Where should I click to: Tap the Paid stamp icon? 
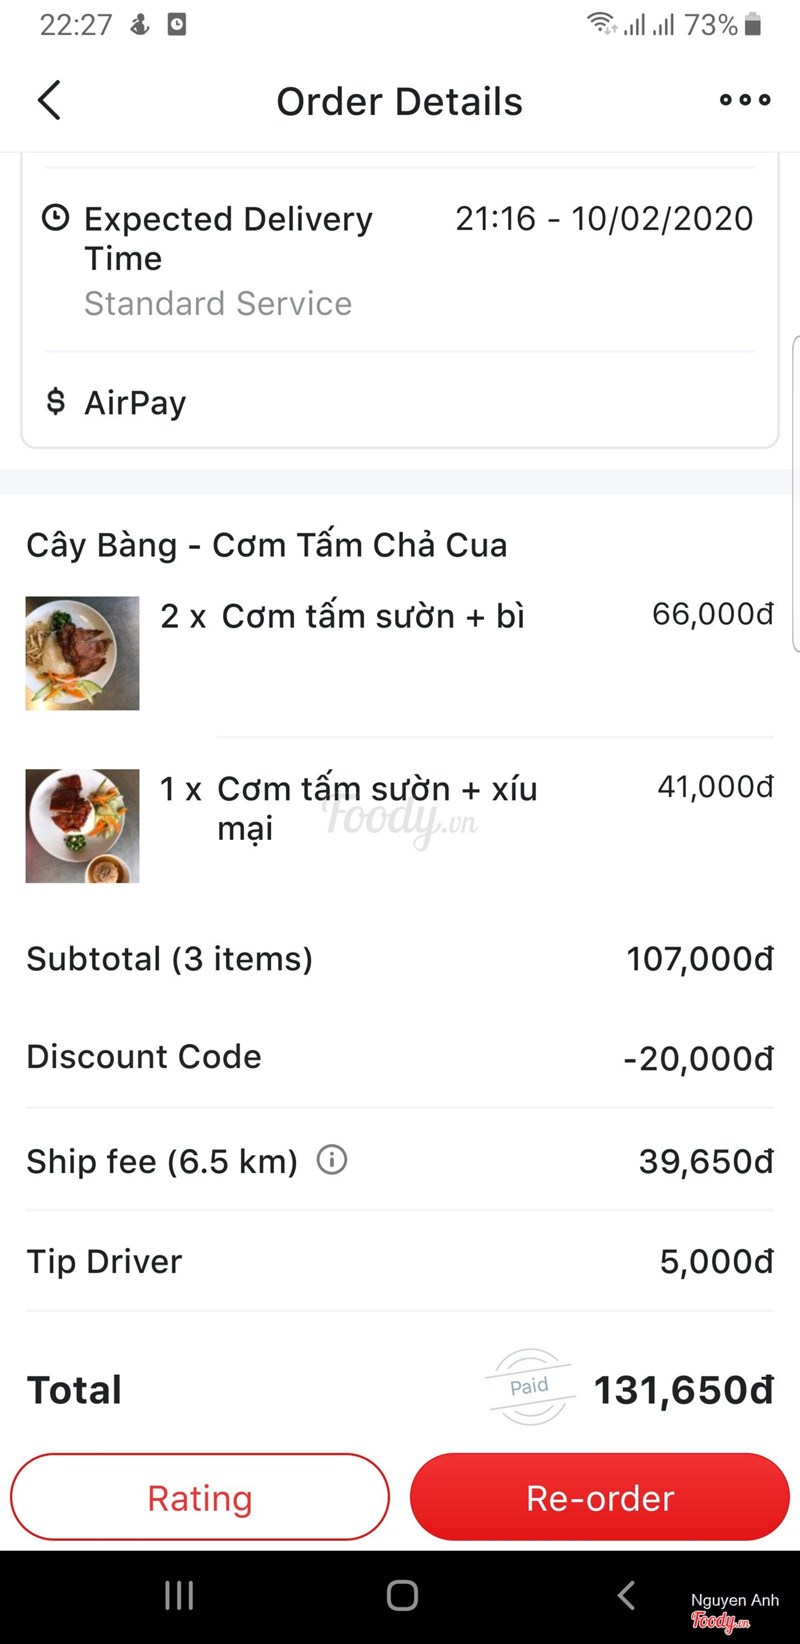[529, 1386]
